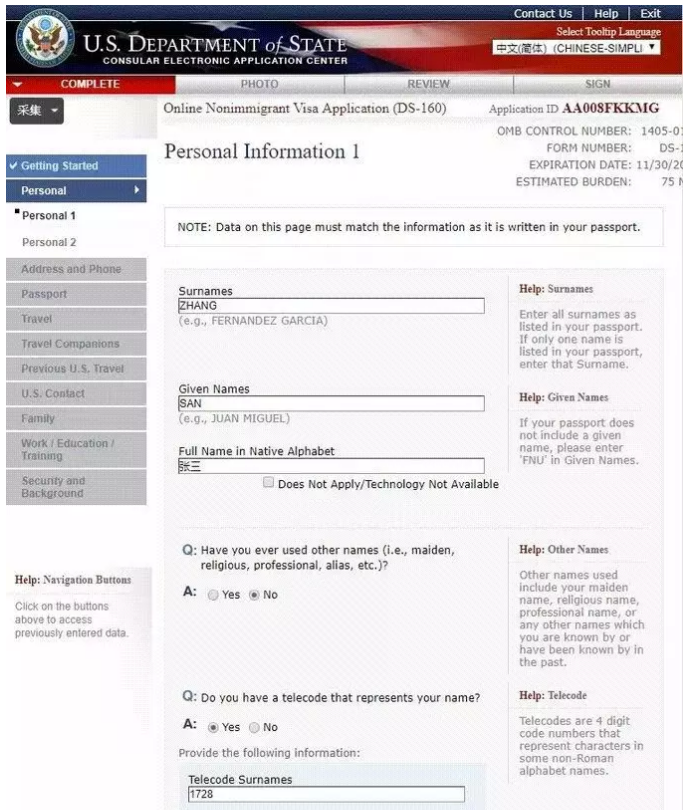The image size is (686, 810).
Task: Switch to the PHOTO step tab
Action: click(x=259, y=85)
